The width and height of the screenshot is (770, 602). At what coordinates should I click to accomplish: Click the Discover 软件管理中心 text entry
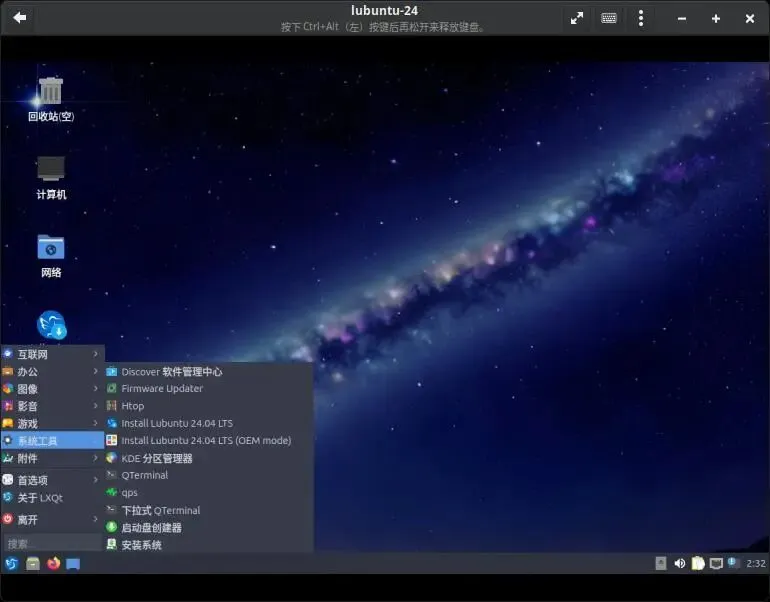pyautogui.click(x=171, y=372)
